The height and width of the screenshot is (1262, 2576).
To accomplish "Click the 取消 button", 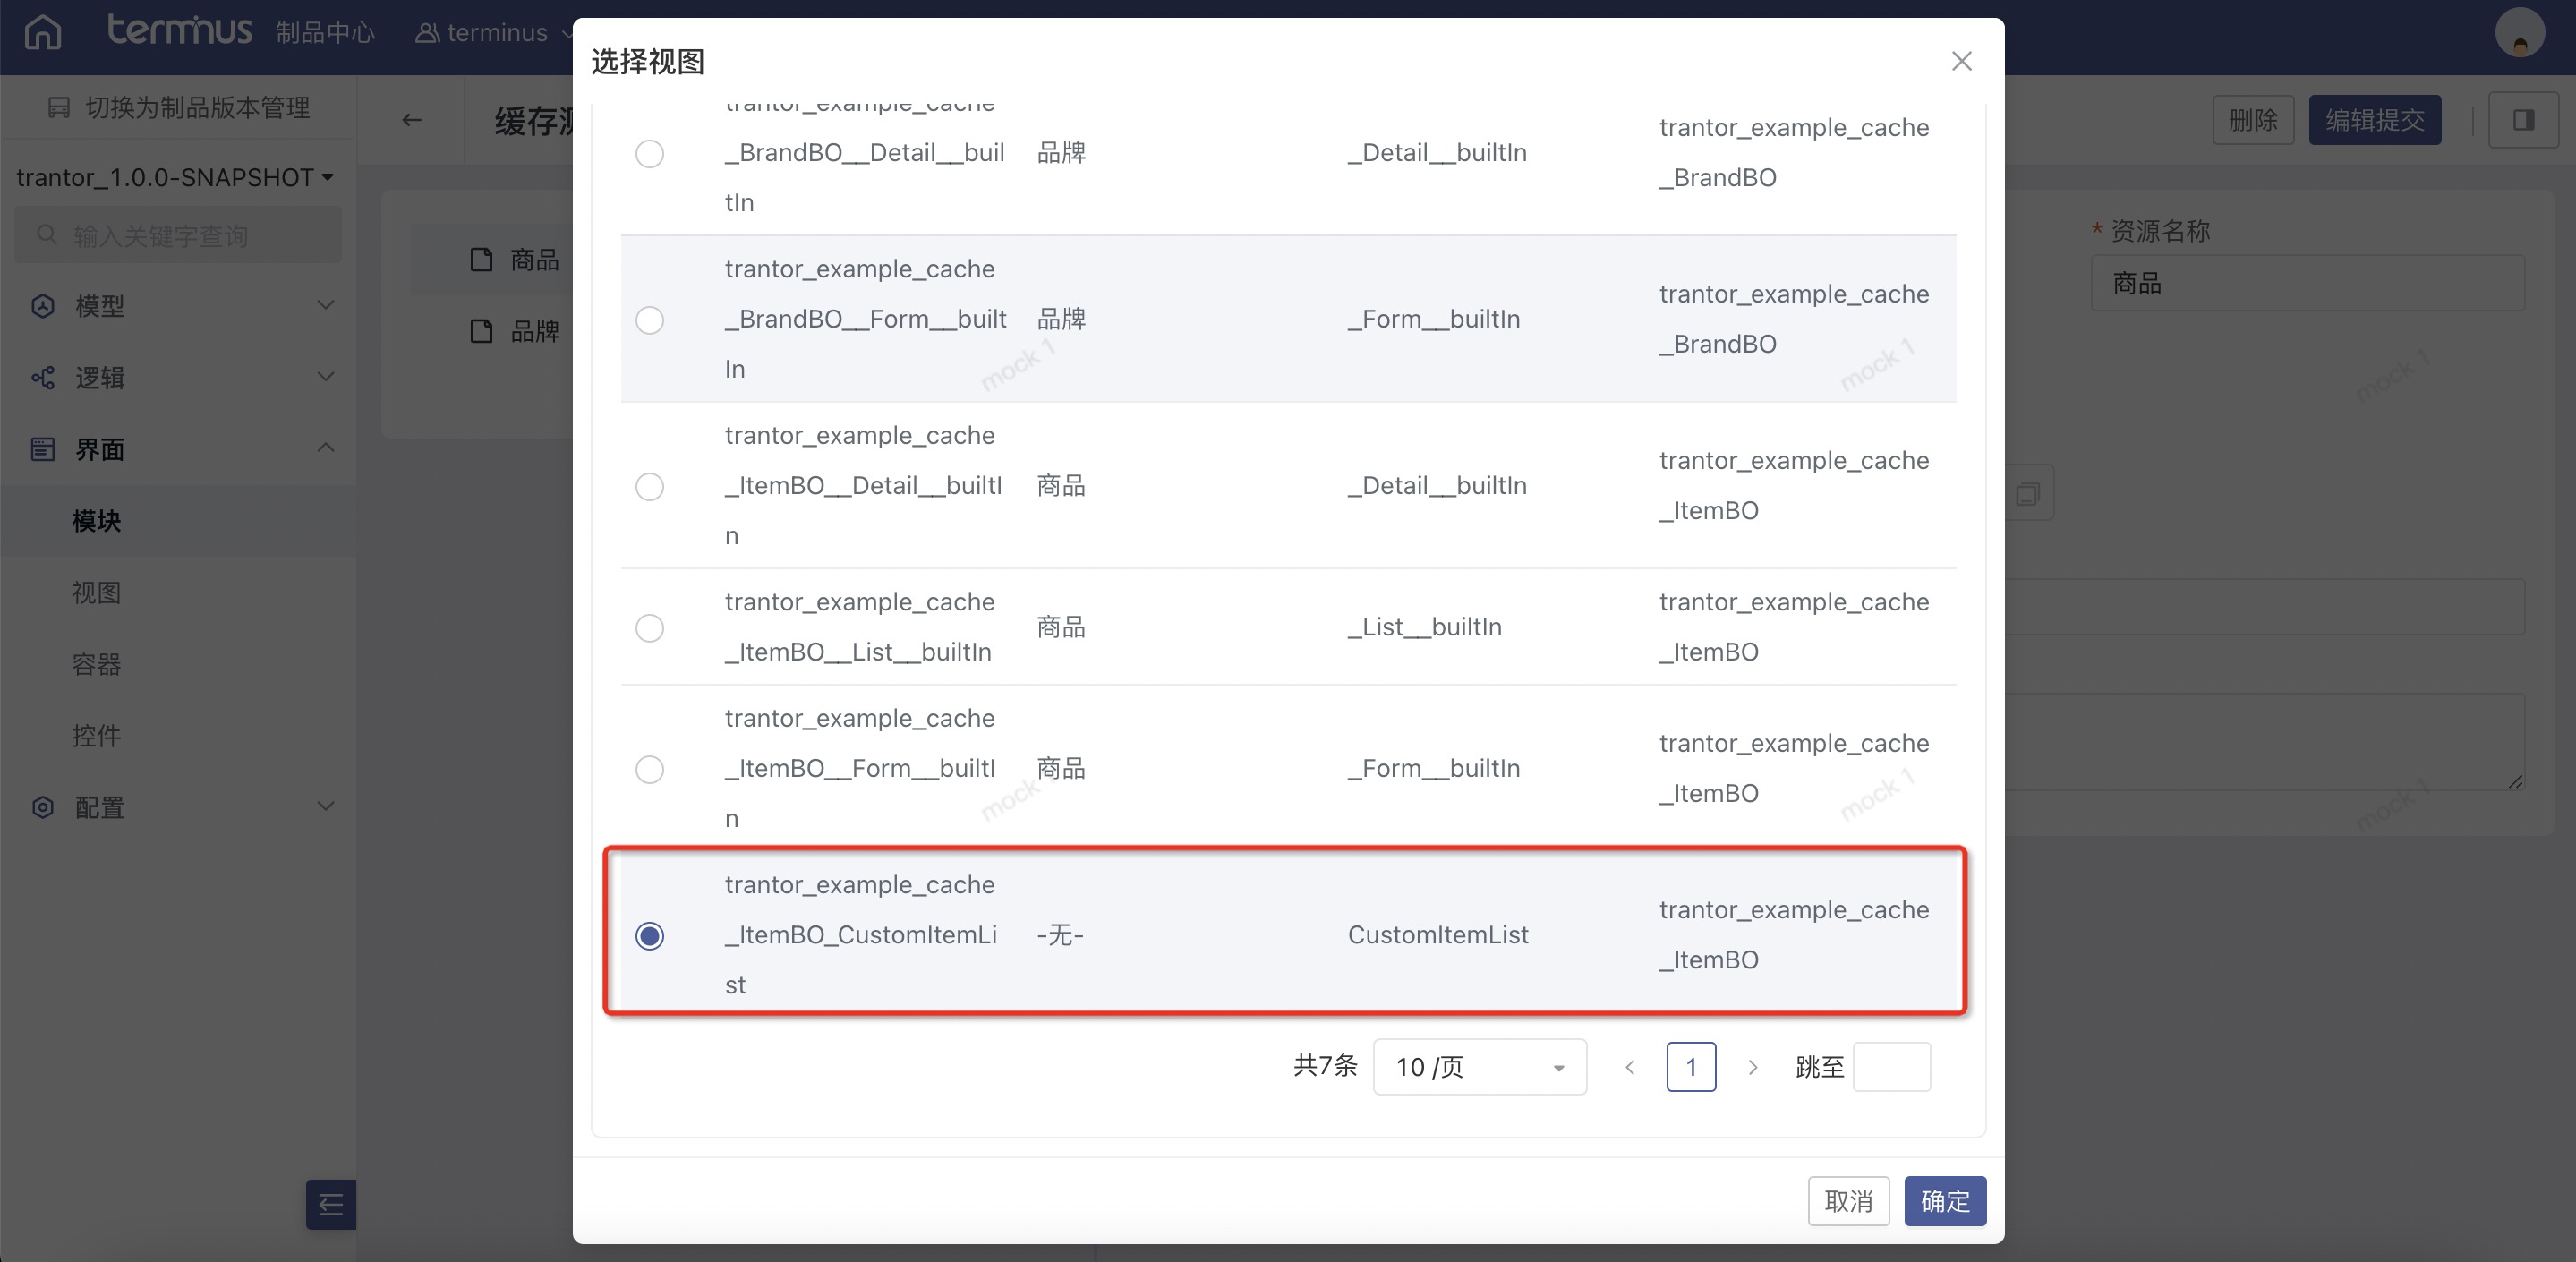I will coord(1848,1201).
